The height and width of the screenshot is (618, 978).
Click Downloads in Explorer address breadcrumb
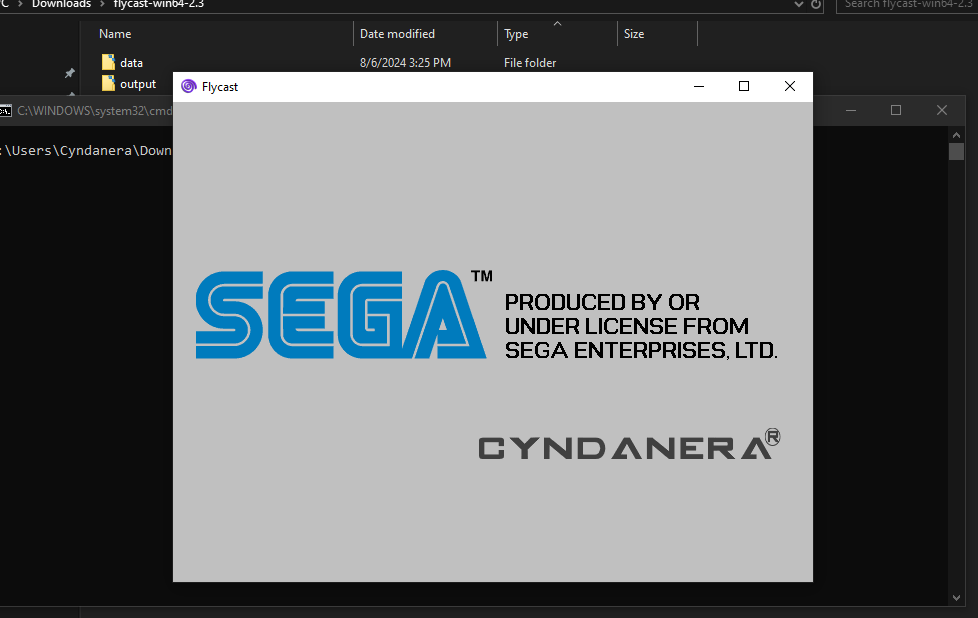[61, 4]
